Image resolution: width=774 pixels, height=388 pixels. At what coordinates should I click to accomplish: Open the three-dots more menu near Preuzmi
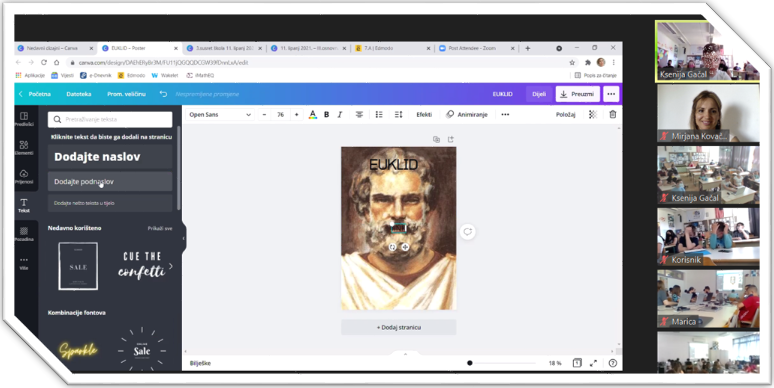[611, 94]
